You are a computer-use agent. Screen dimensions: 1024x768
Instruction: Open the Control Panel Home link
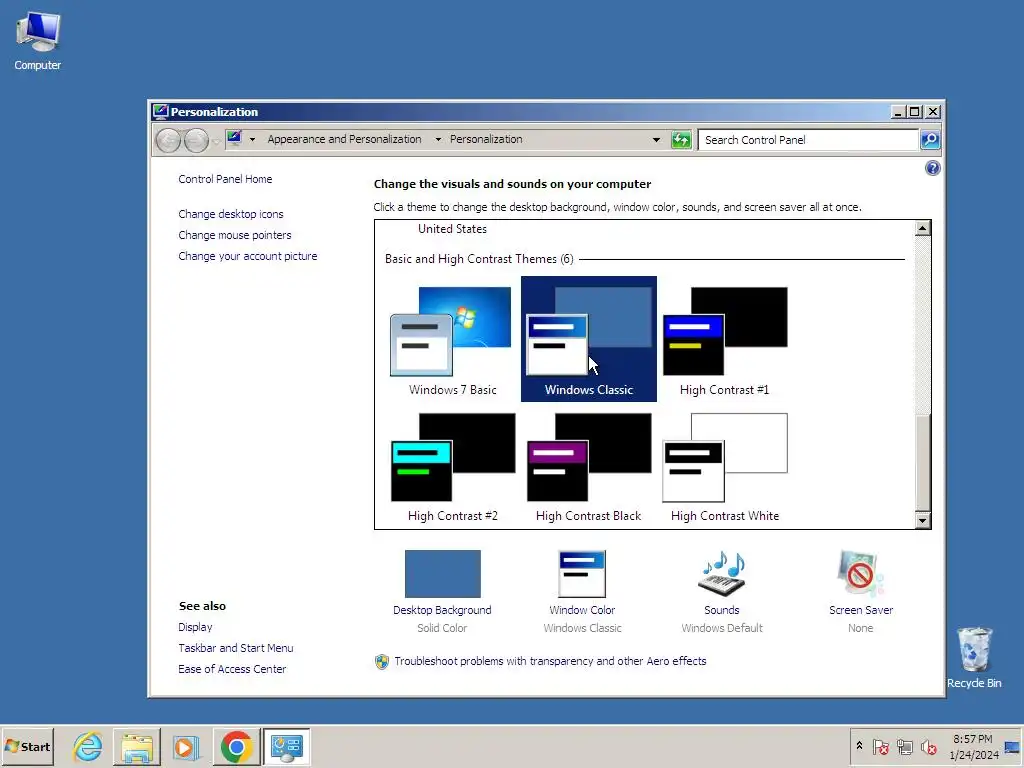pyautogui.click(x=225, y=179)
